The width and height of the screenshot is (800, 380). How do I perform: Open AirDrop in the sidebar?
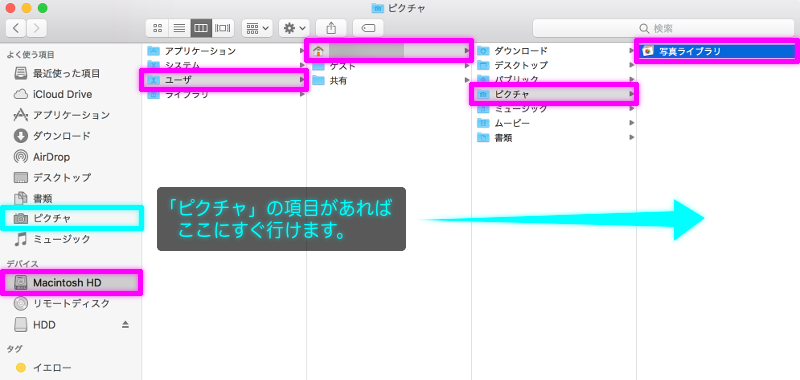71,157
